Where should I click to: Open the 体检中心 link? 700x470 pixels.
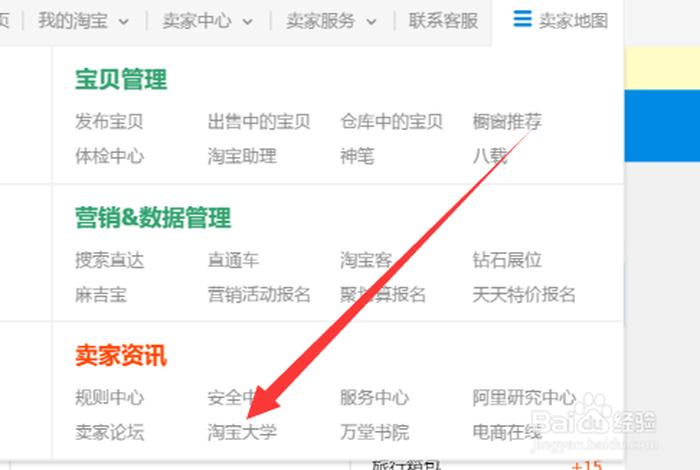coord(109,156)
